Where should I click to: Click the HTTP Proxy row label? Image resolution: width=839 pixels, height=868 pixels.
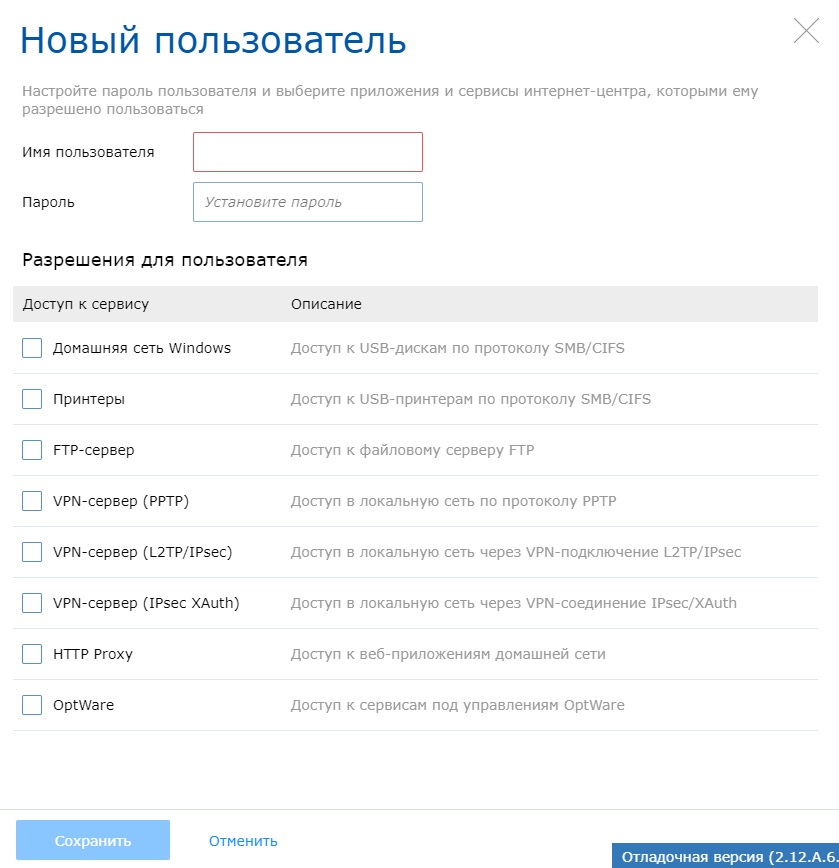tap(93, 654)
